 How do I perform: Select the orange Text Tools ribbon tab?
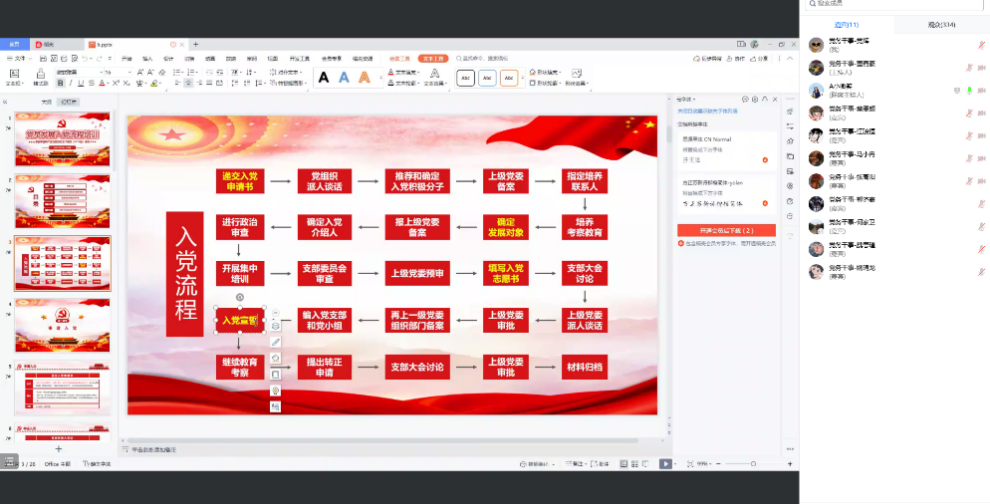432,59
